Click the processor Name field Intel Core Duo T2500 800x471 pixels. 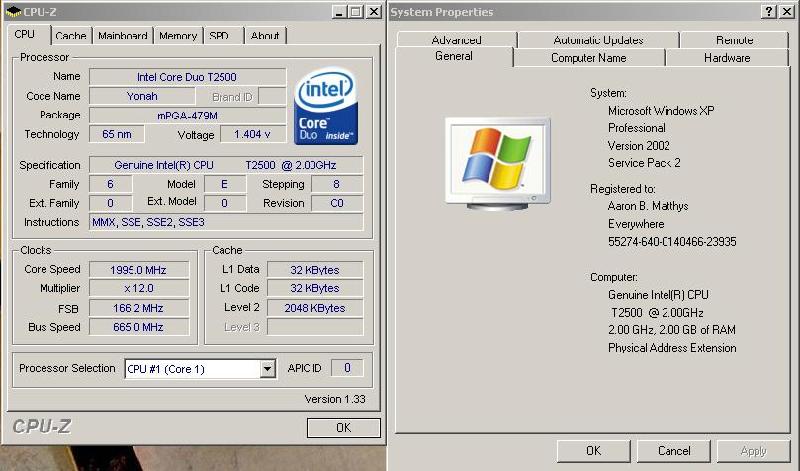(187, 77)
